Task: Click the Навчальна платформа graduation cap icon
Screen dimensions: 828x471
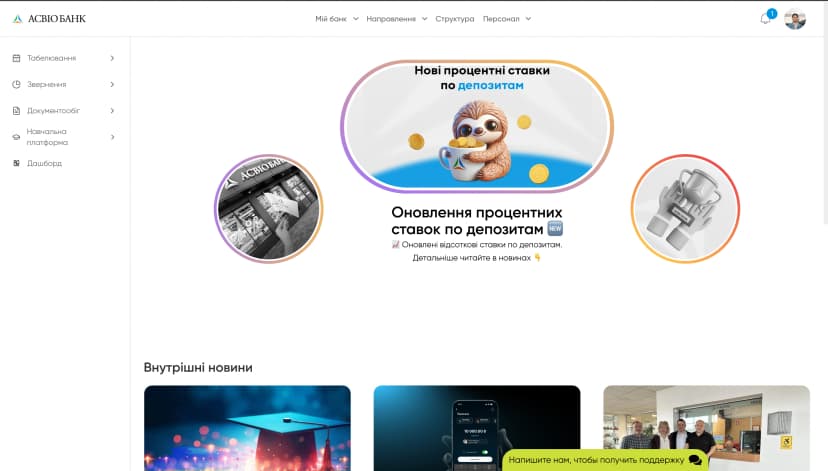Action: [16, 137]
